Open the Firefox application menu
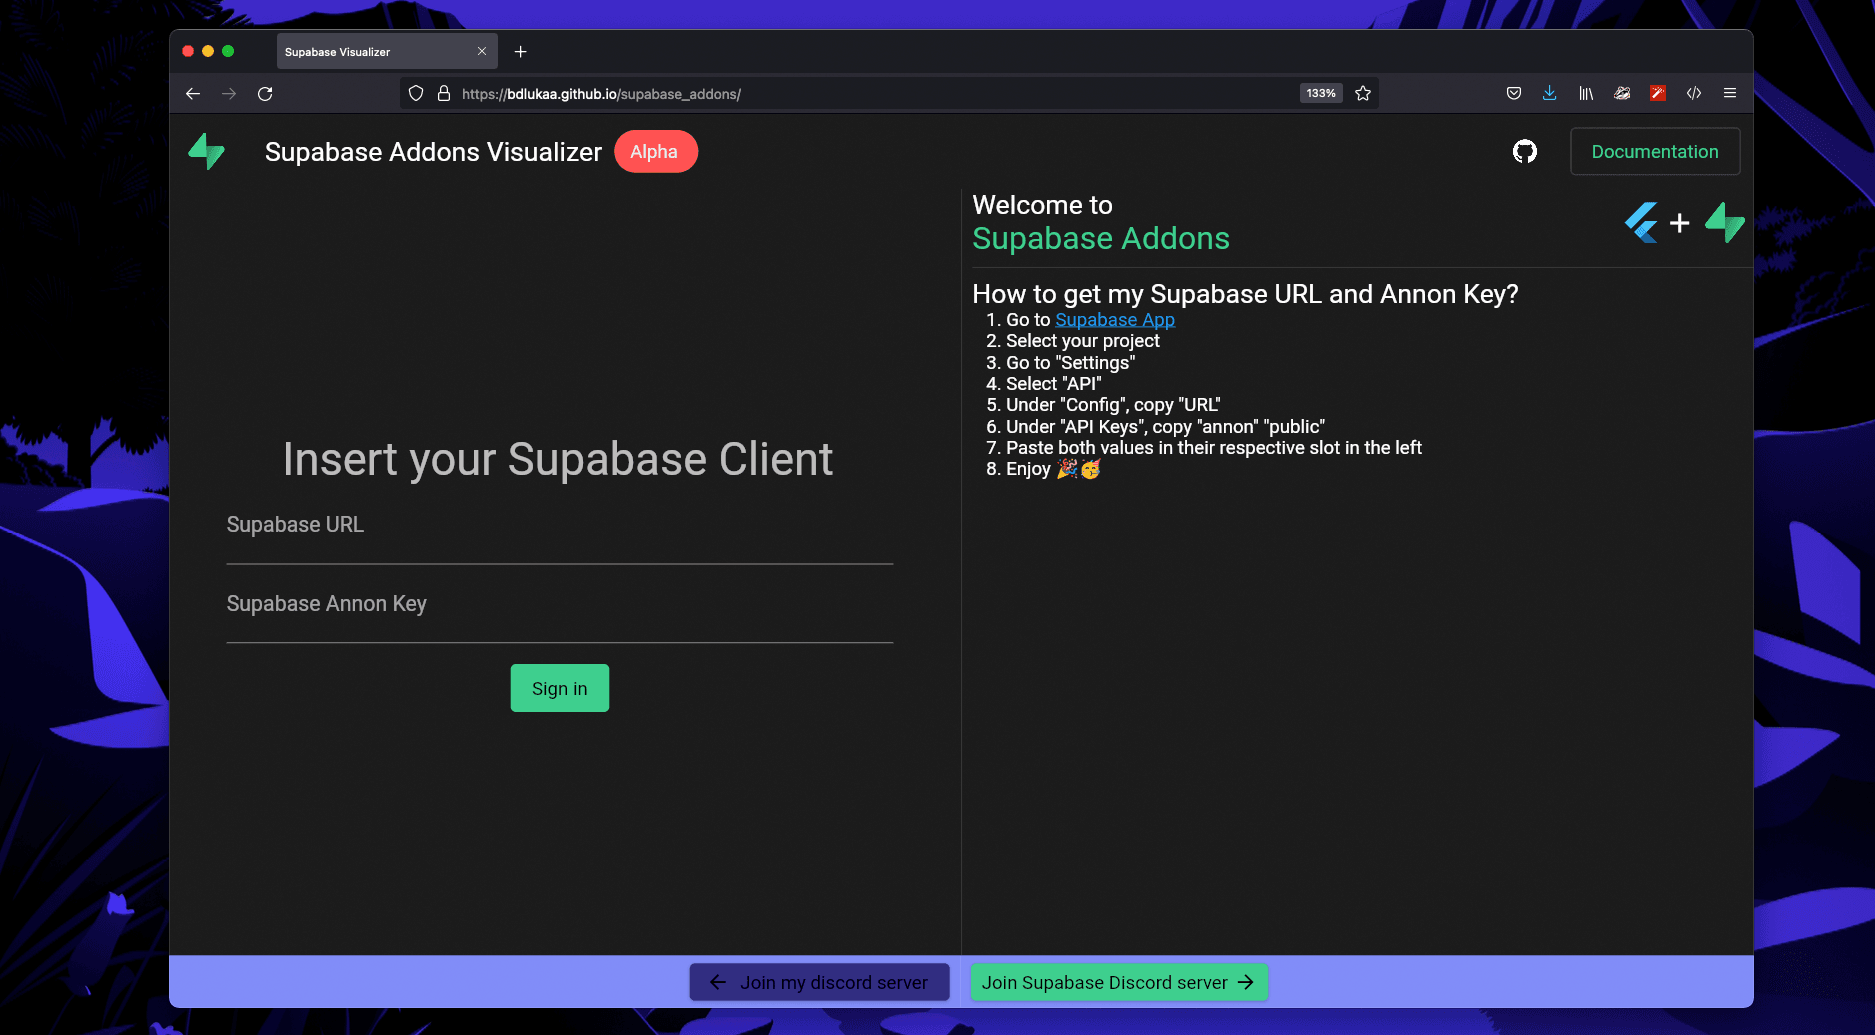This screenshot has width=1875, height=1035. [1729, 94]
